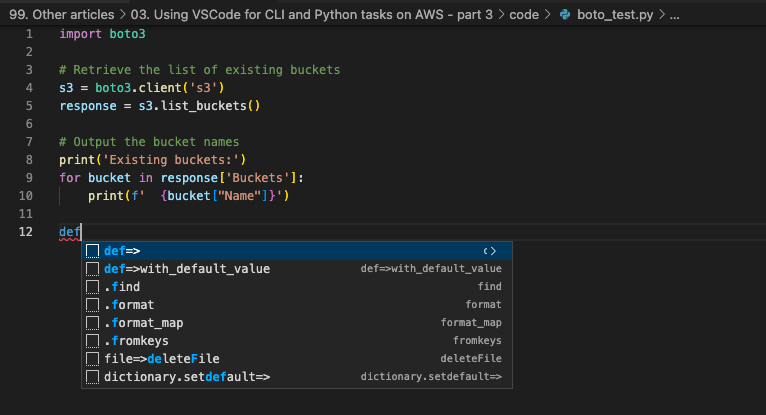Select the .fromkeys suggestion
This screenshot has height=415, width=766.
297,341
